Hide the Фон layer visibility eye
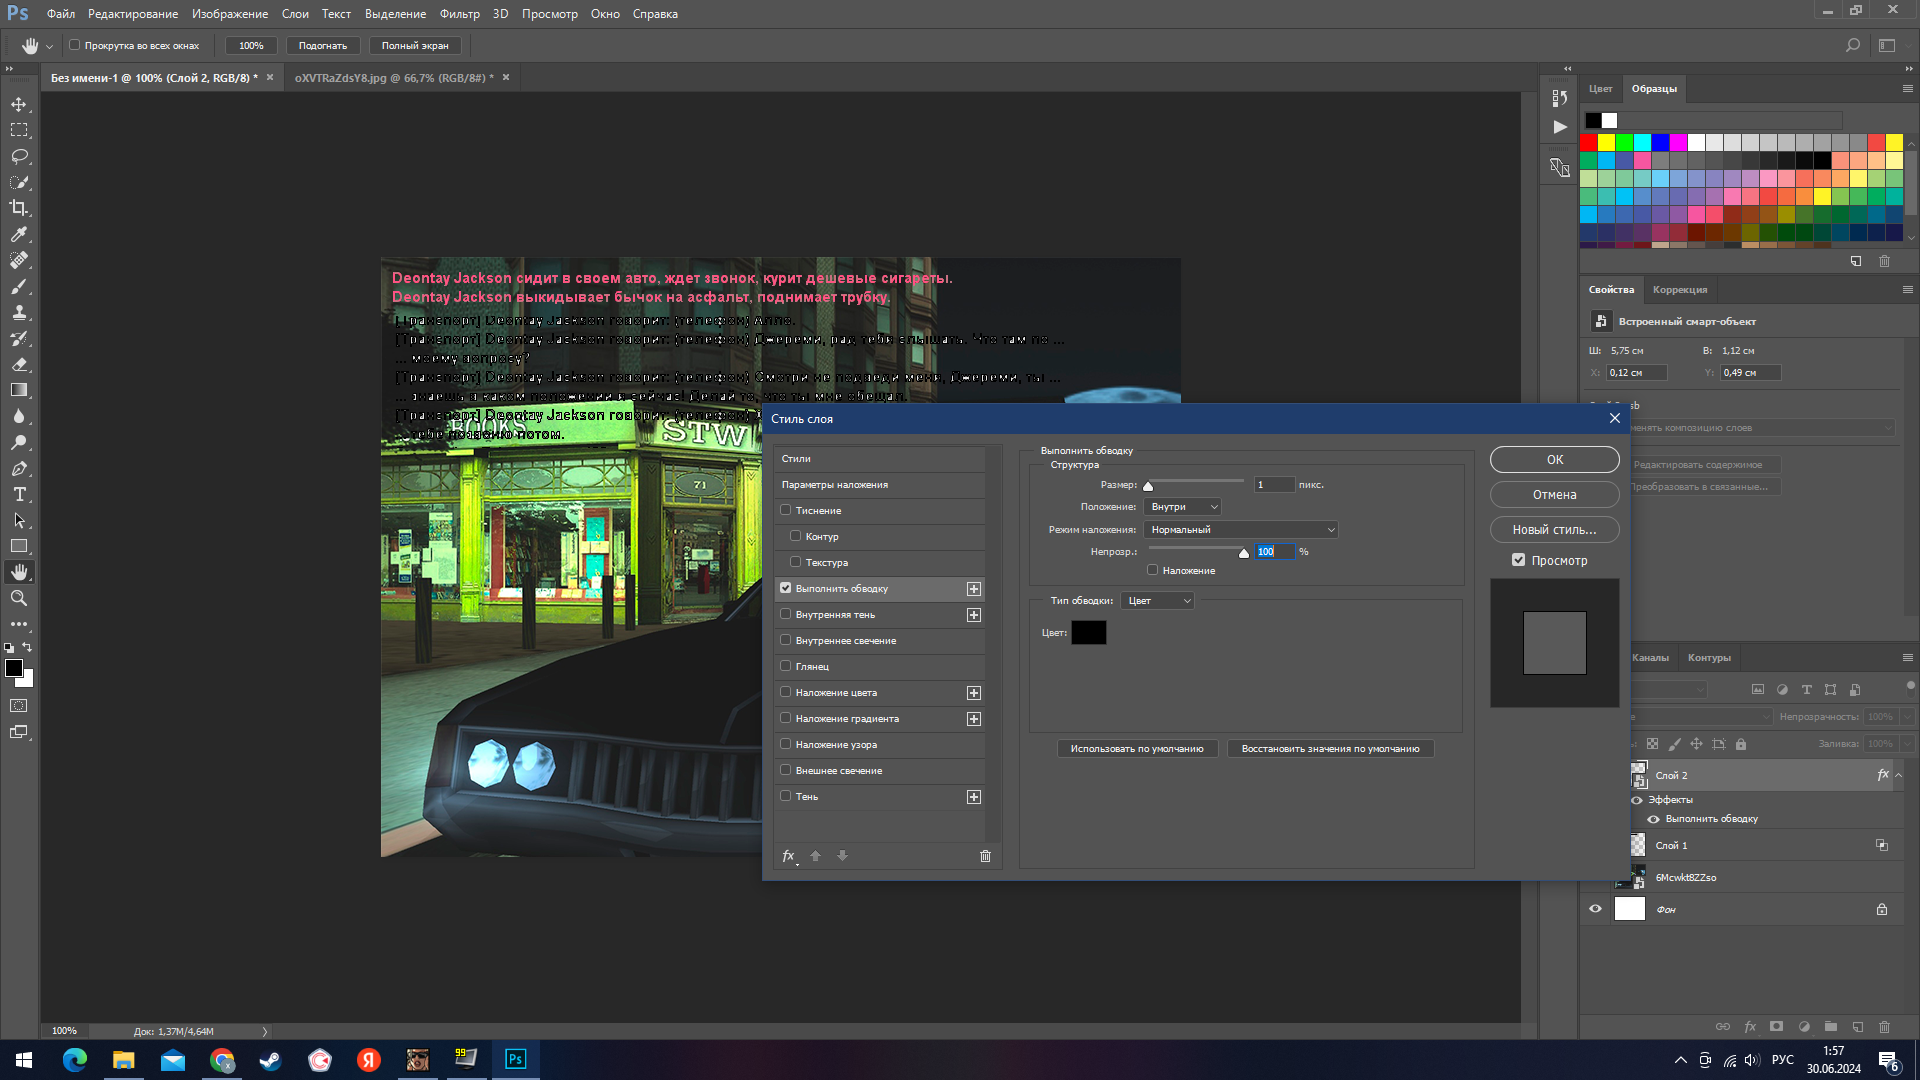 pyautogui.click(x=1596, y=909)
